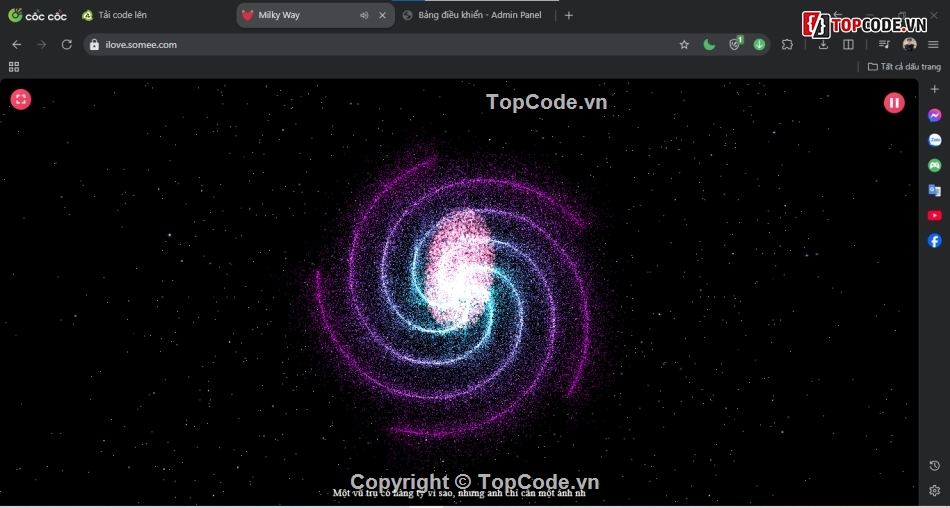Screen dimensions: 950x508
Task: Open the browser main menu
Action: [x=933, y=44]
